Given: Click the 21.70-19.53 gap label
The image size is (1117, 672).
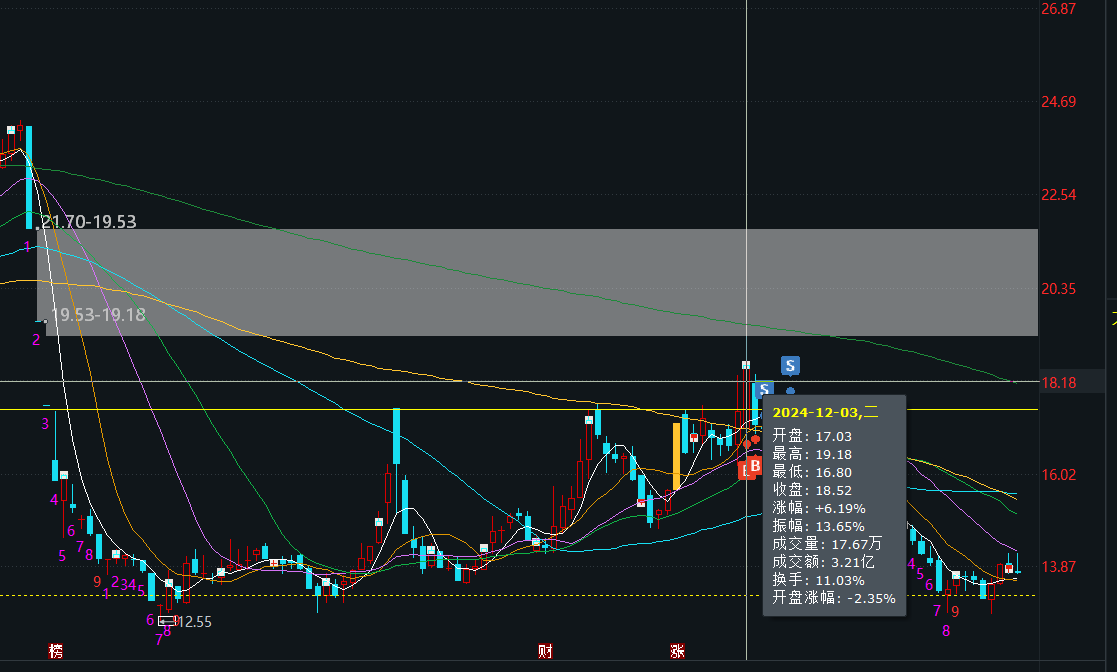Looking at the screenshot, I should coord(88,222).
